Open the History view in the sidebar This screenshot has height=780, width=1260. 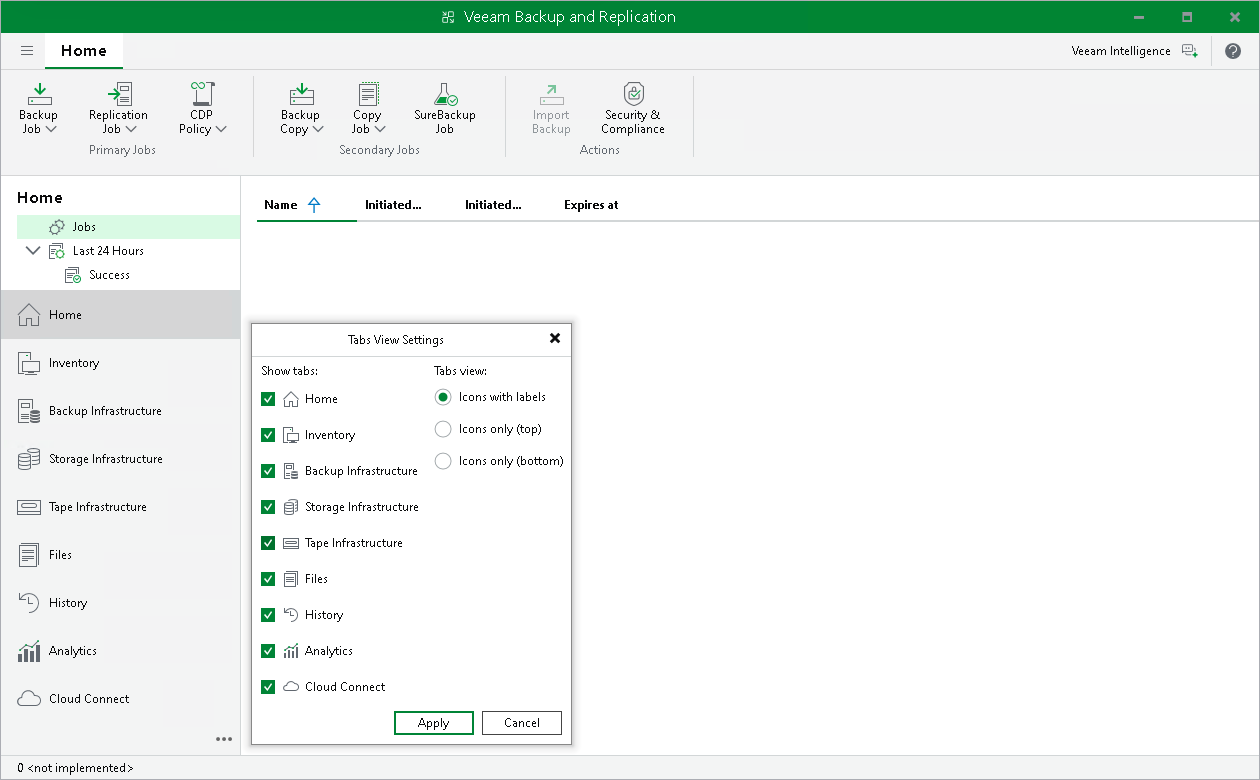[x=120, y=603]
